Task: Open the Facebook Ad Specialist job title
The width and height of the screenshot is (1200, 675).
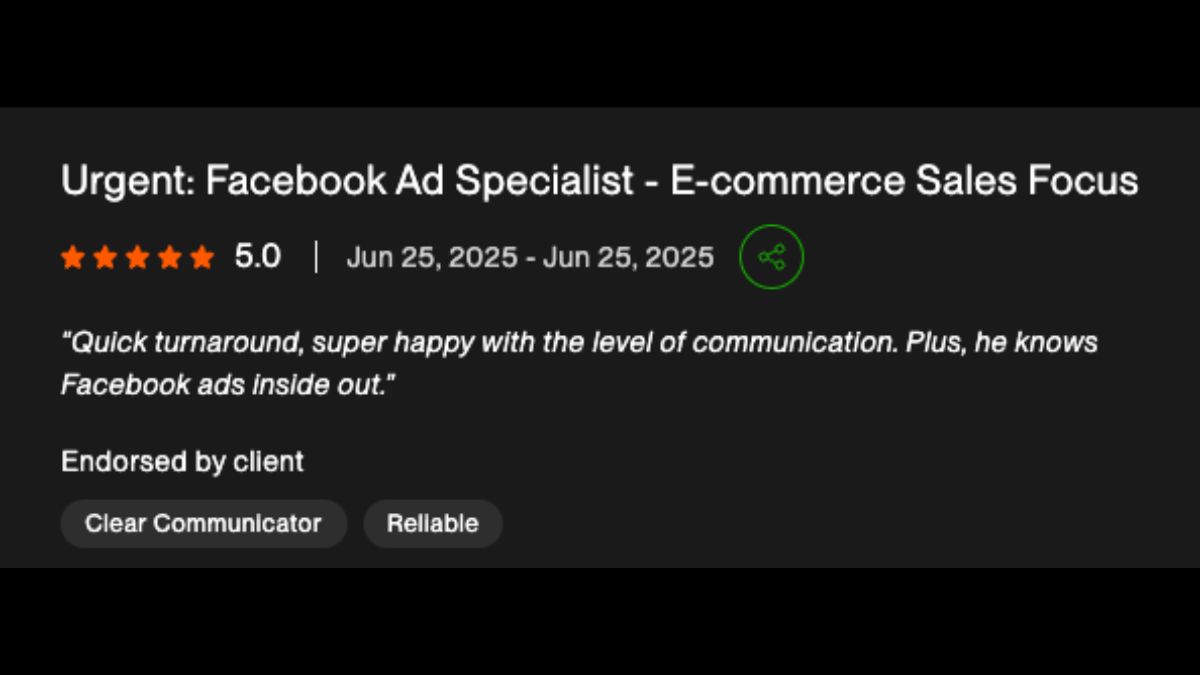Action: 599,181
